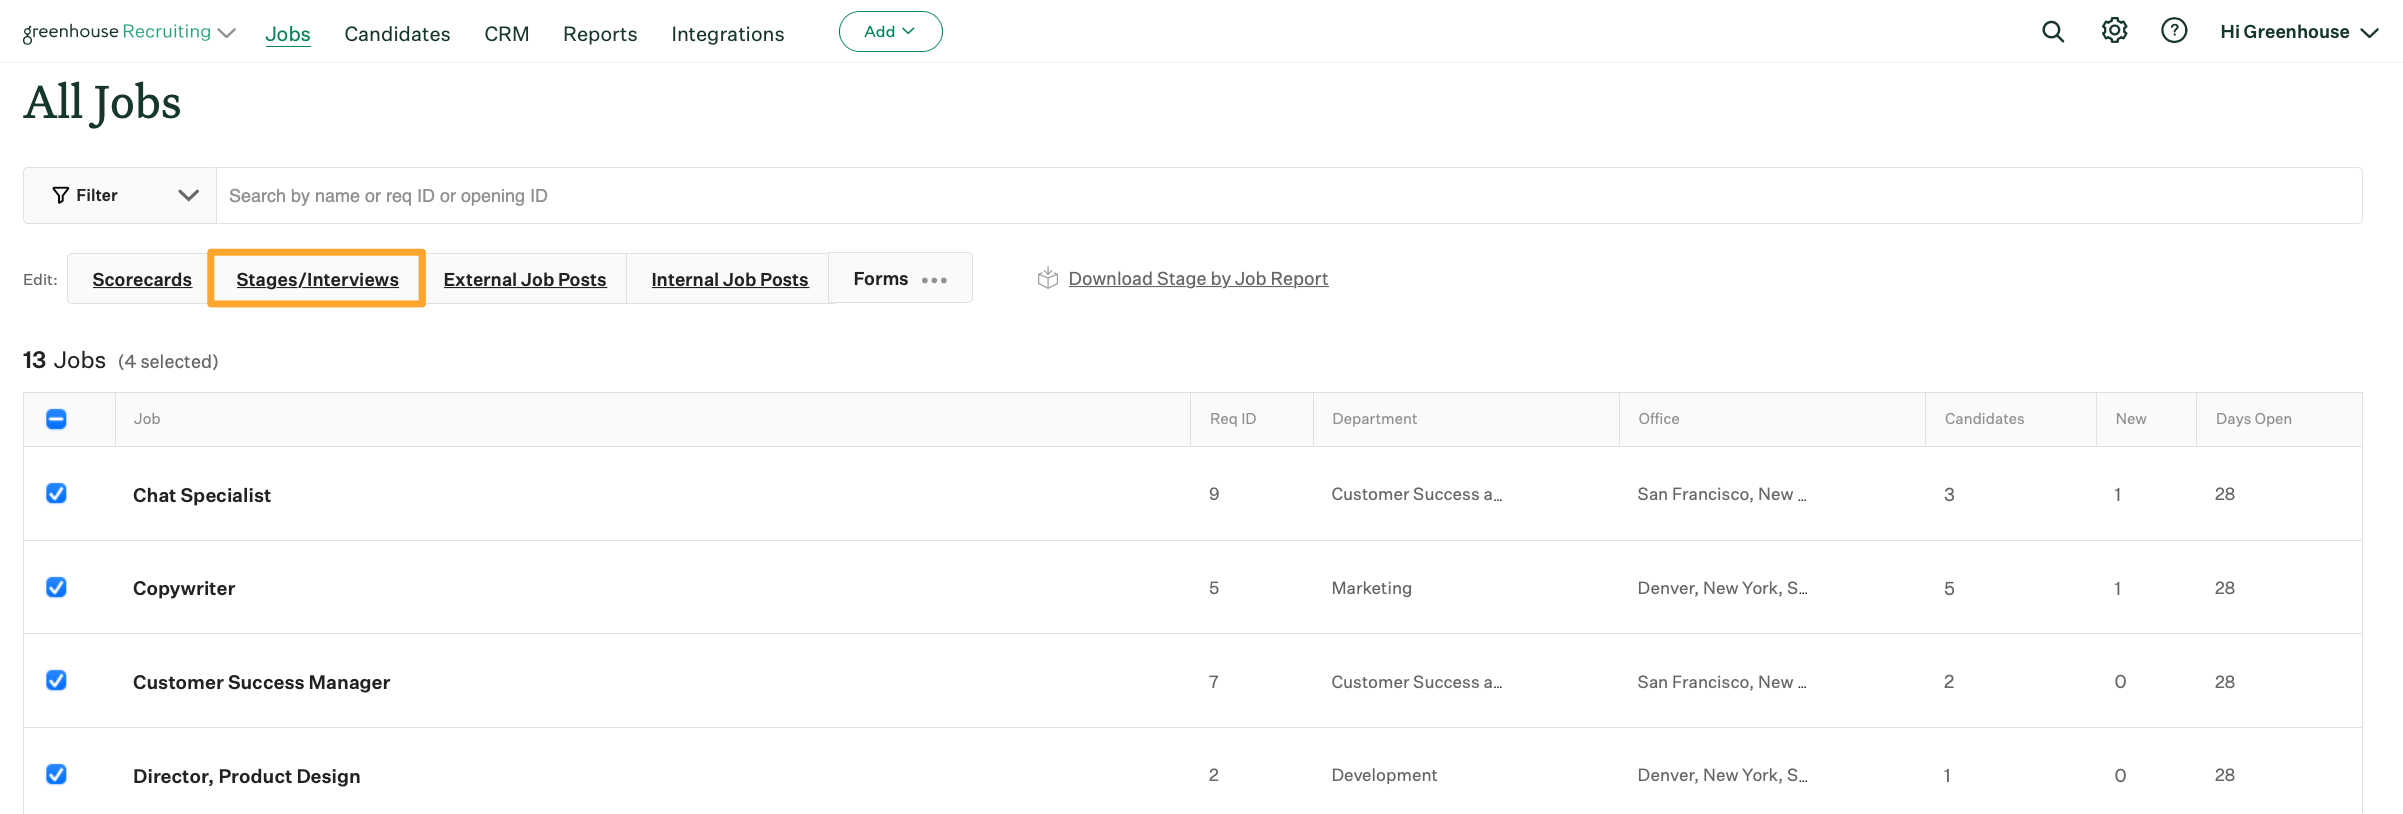Click the Marketing department cell for Copywriter
Image resolution: width=2403 pixels, height=814 pixels.
(1371, 588)
